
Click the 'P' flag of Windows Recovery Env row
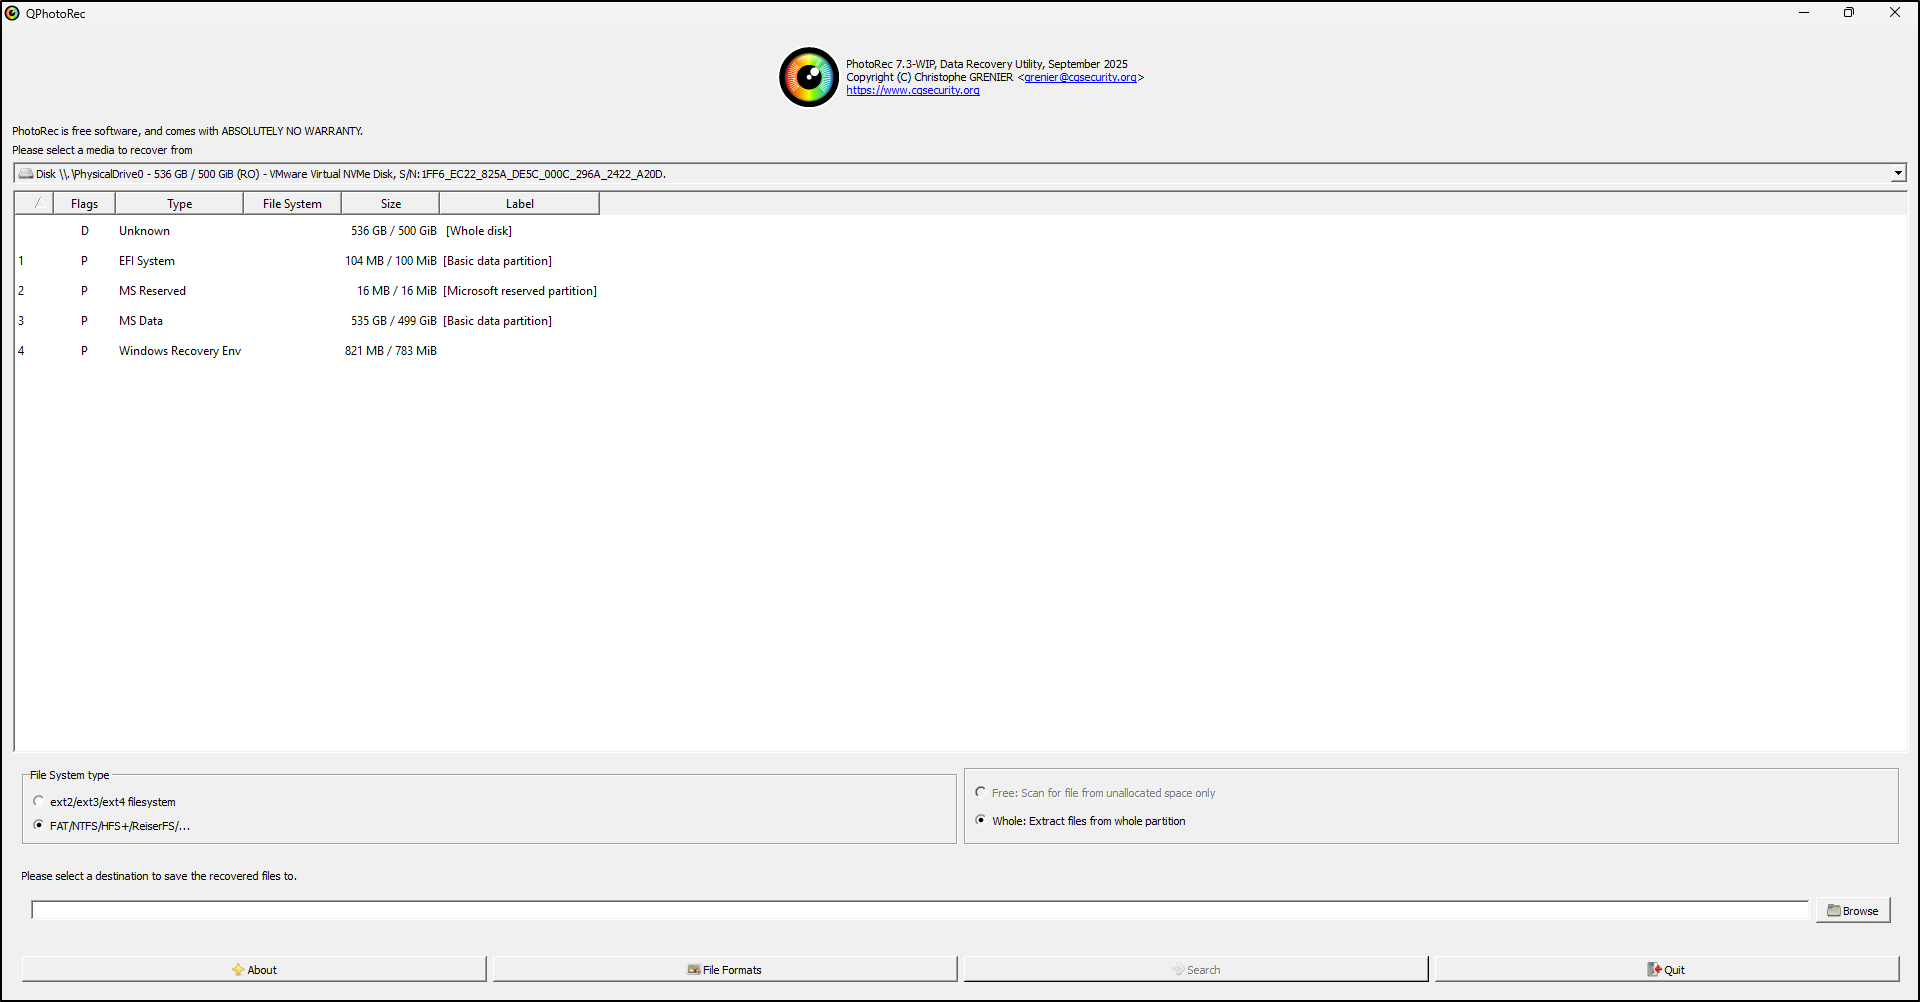pyautogui.click(x=84, y=351)
